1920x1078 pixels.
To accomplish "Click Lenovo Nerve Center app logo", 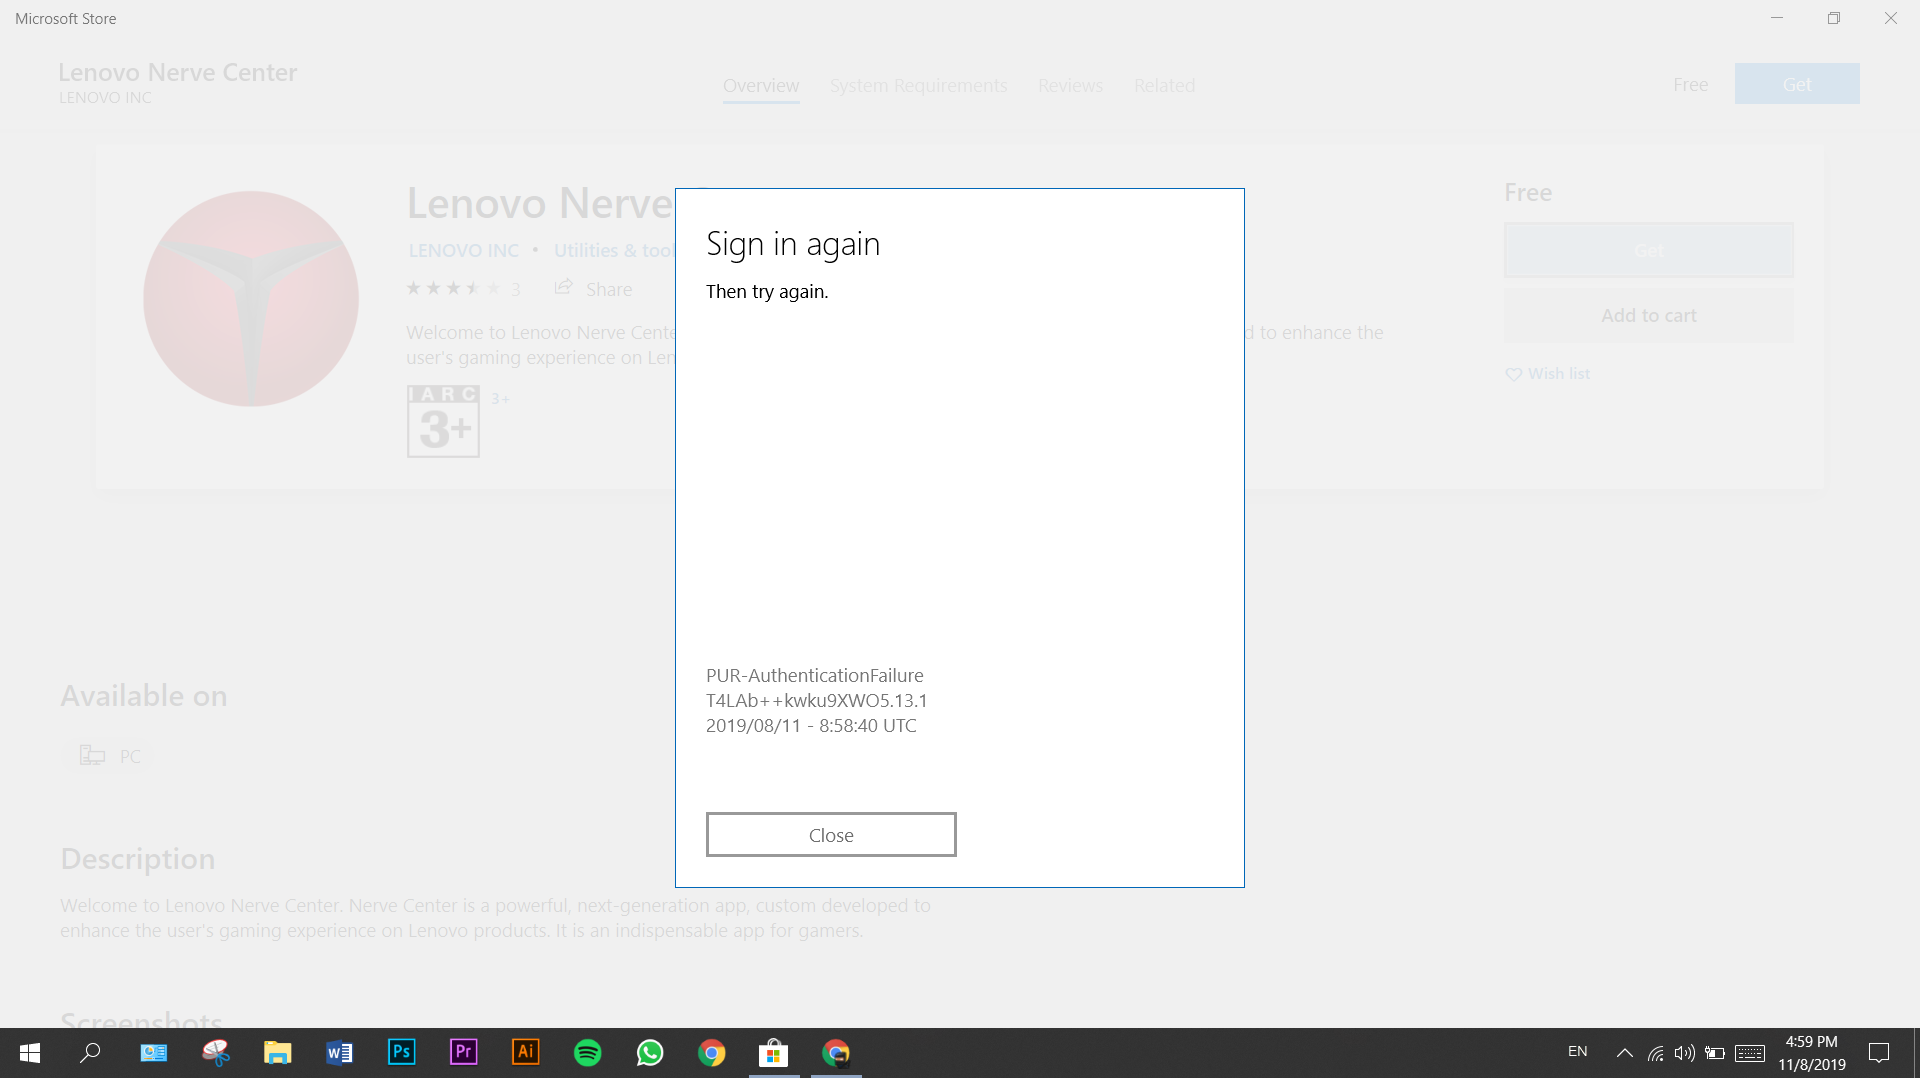I will coord(251,299).
